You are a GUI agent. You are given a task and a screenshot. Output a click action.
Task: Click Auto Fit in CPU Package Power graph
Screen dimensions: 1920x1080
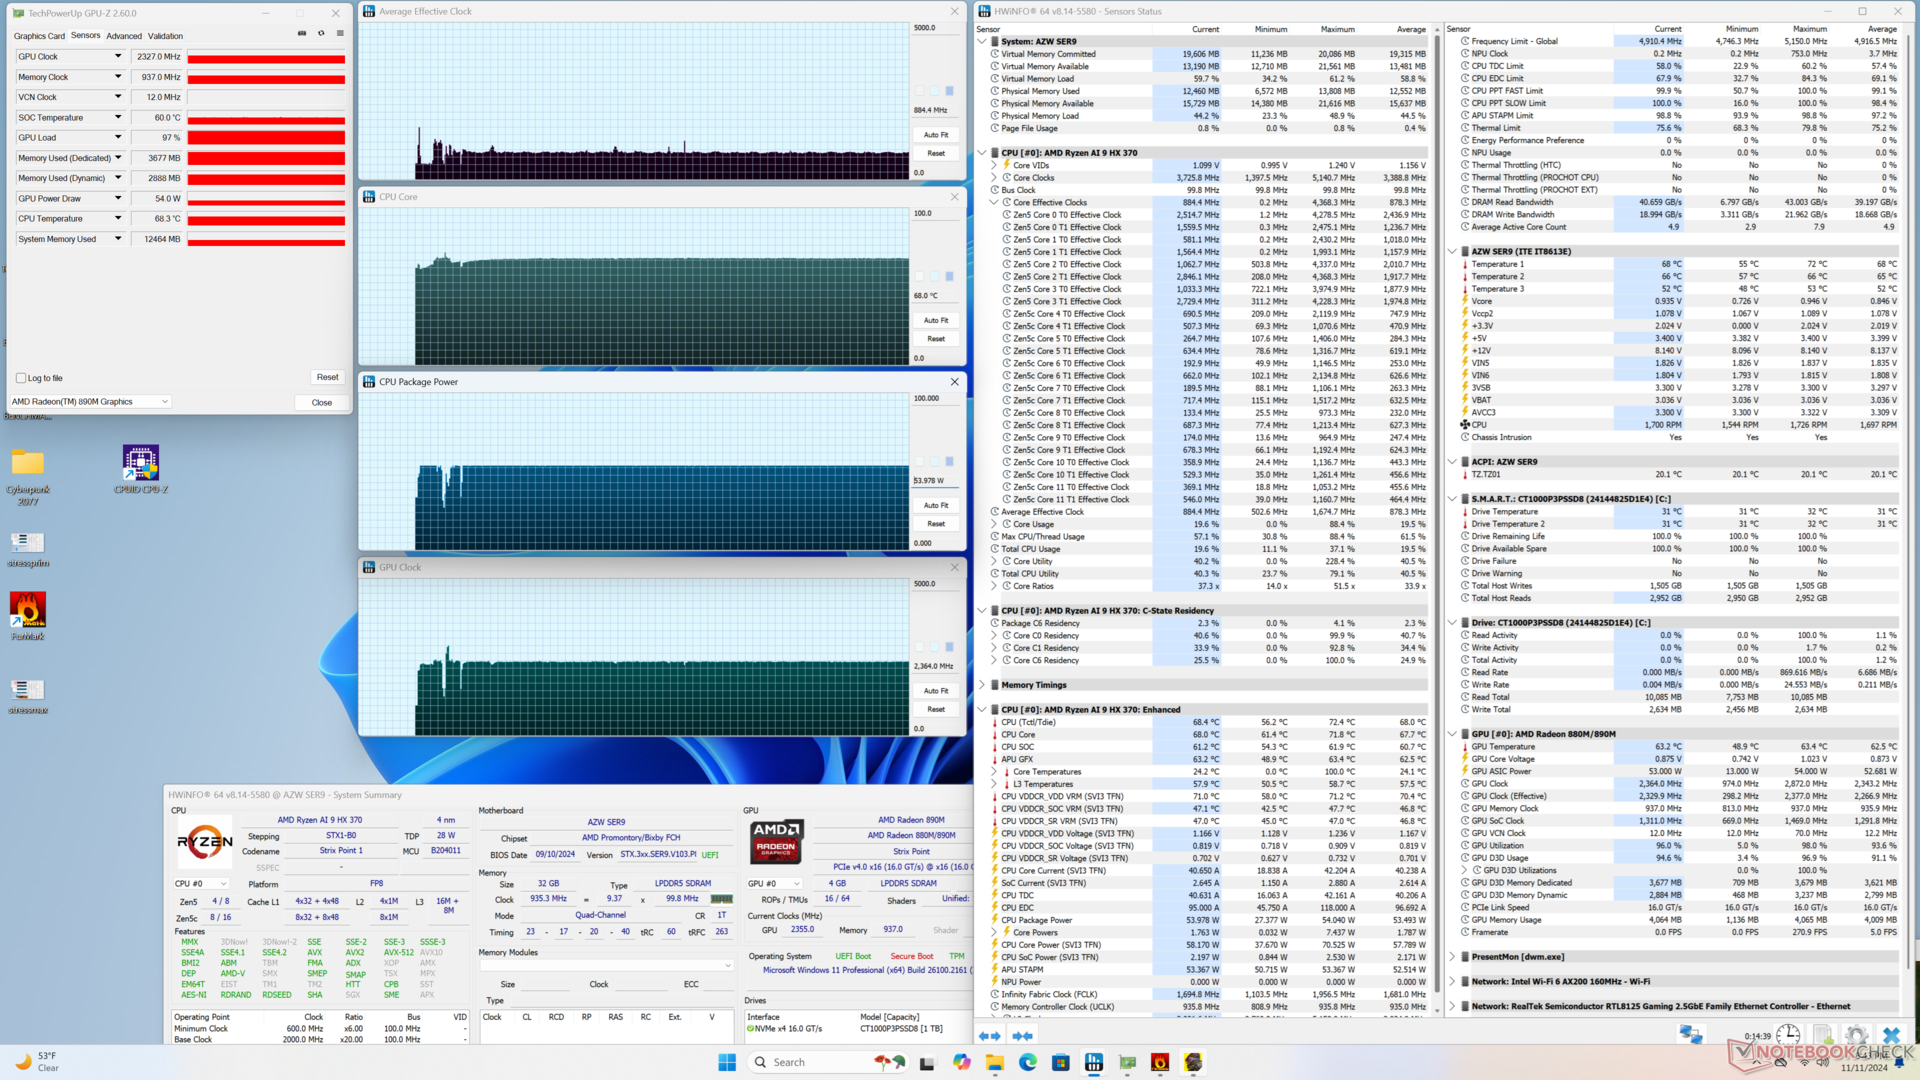(936, 506)
